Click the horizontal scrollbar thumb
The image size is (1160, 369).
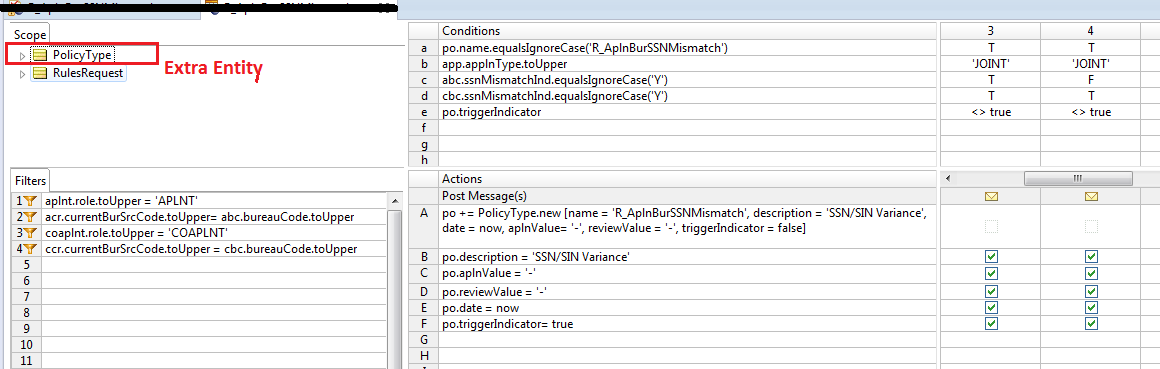click(1078, 178)
